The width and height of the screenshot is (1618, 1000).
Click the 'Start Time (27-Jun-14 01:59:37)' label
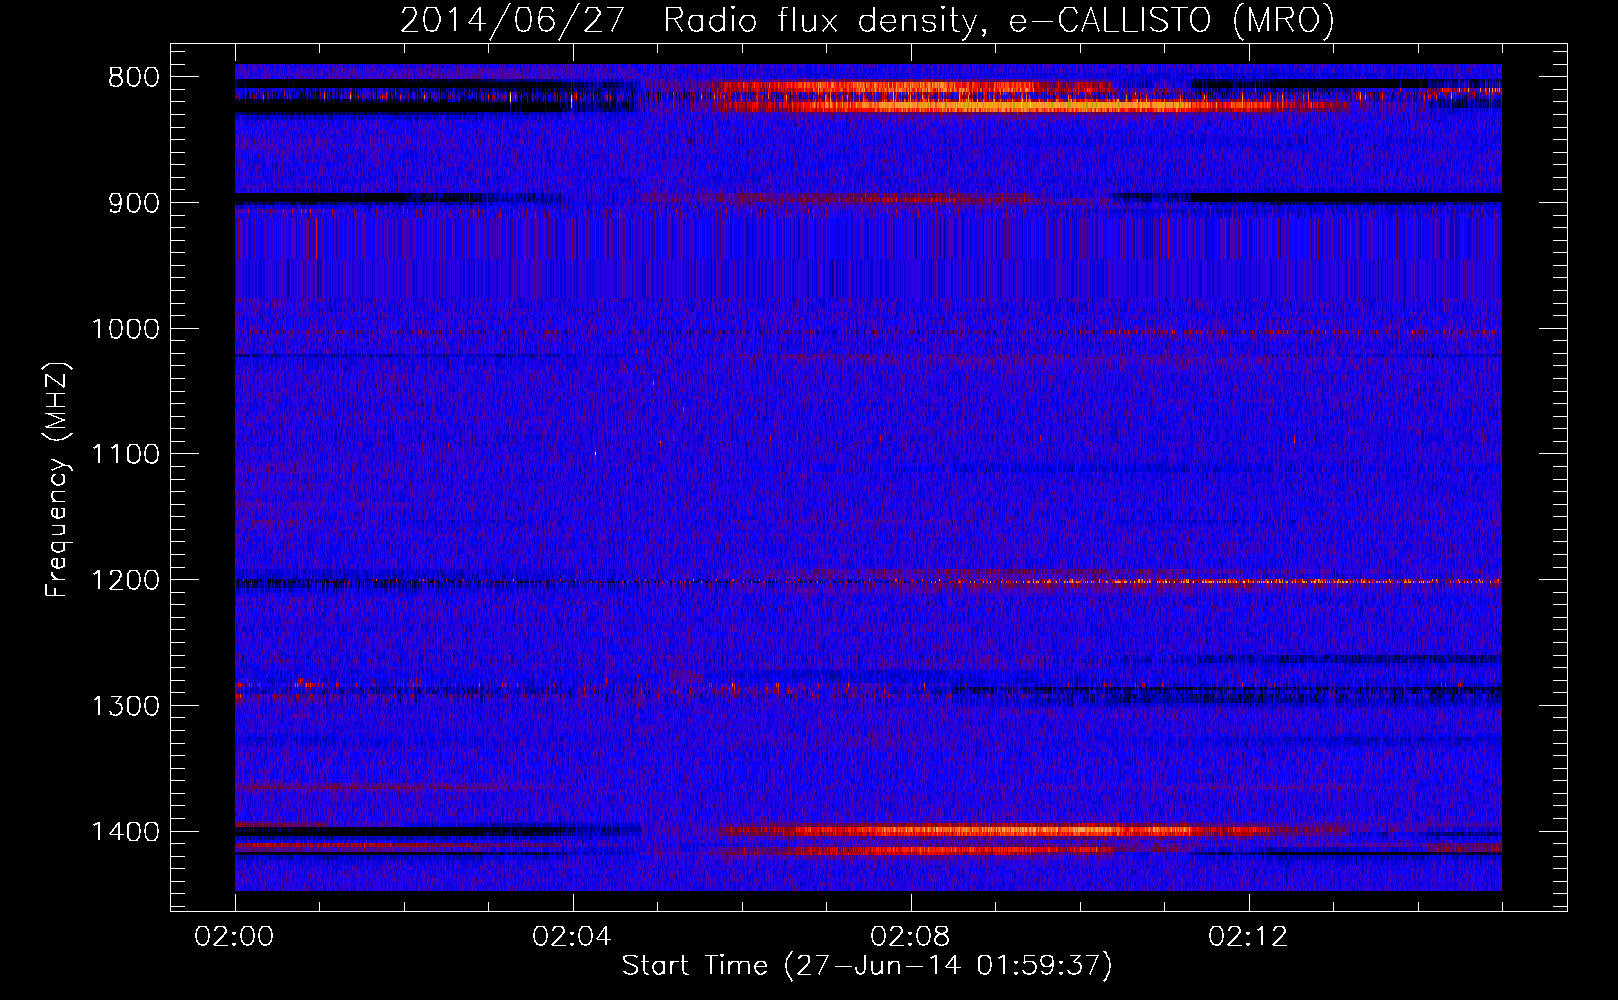(867, 966)
